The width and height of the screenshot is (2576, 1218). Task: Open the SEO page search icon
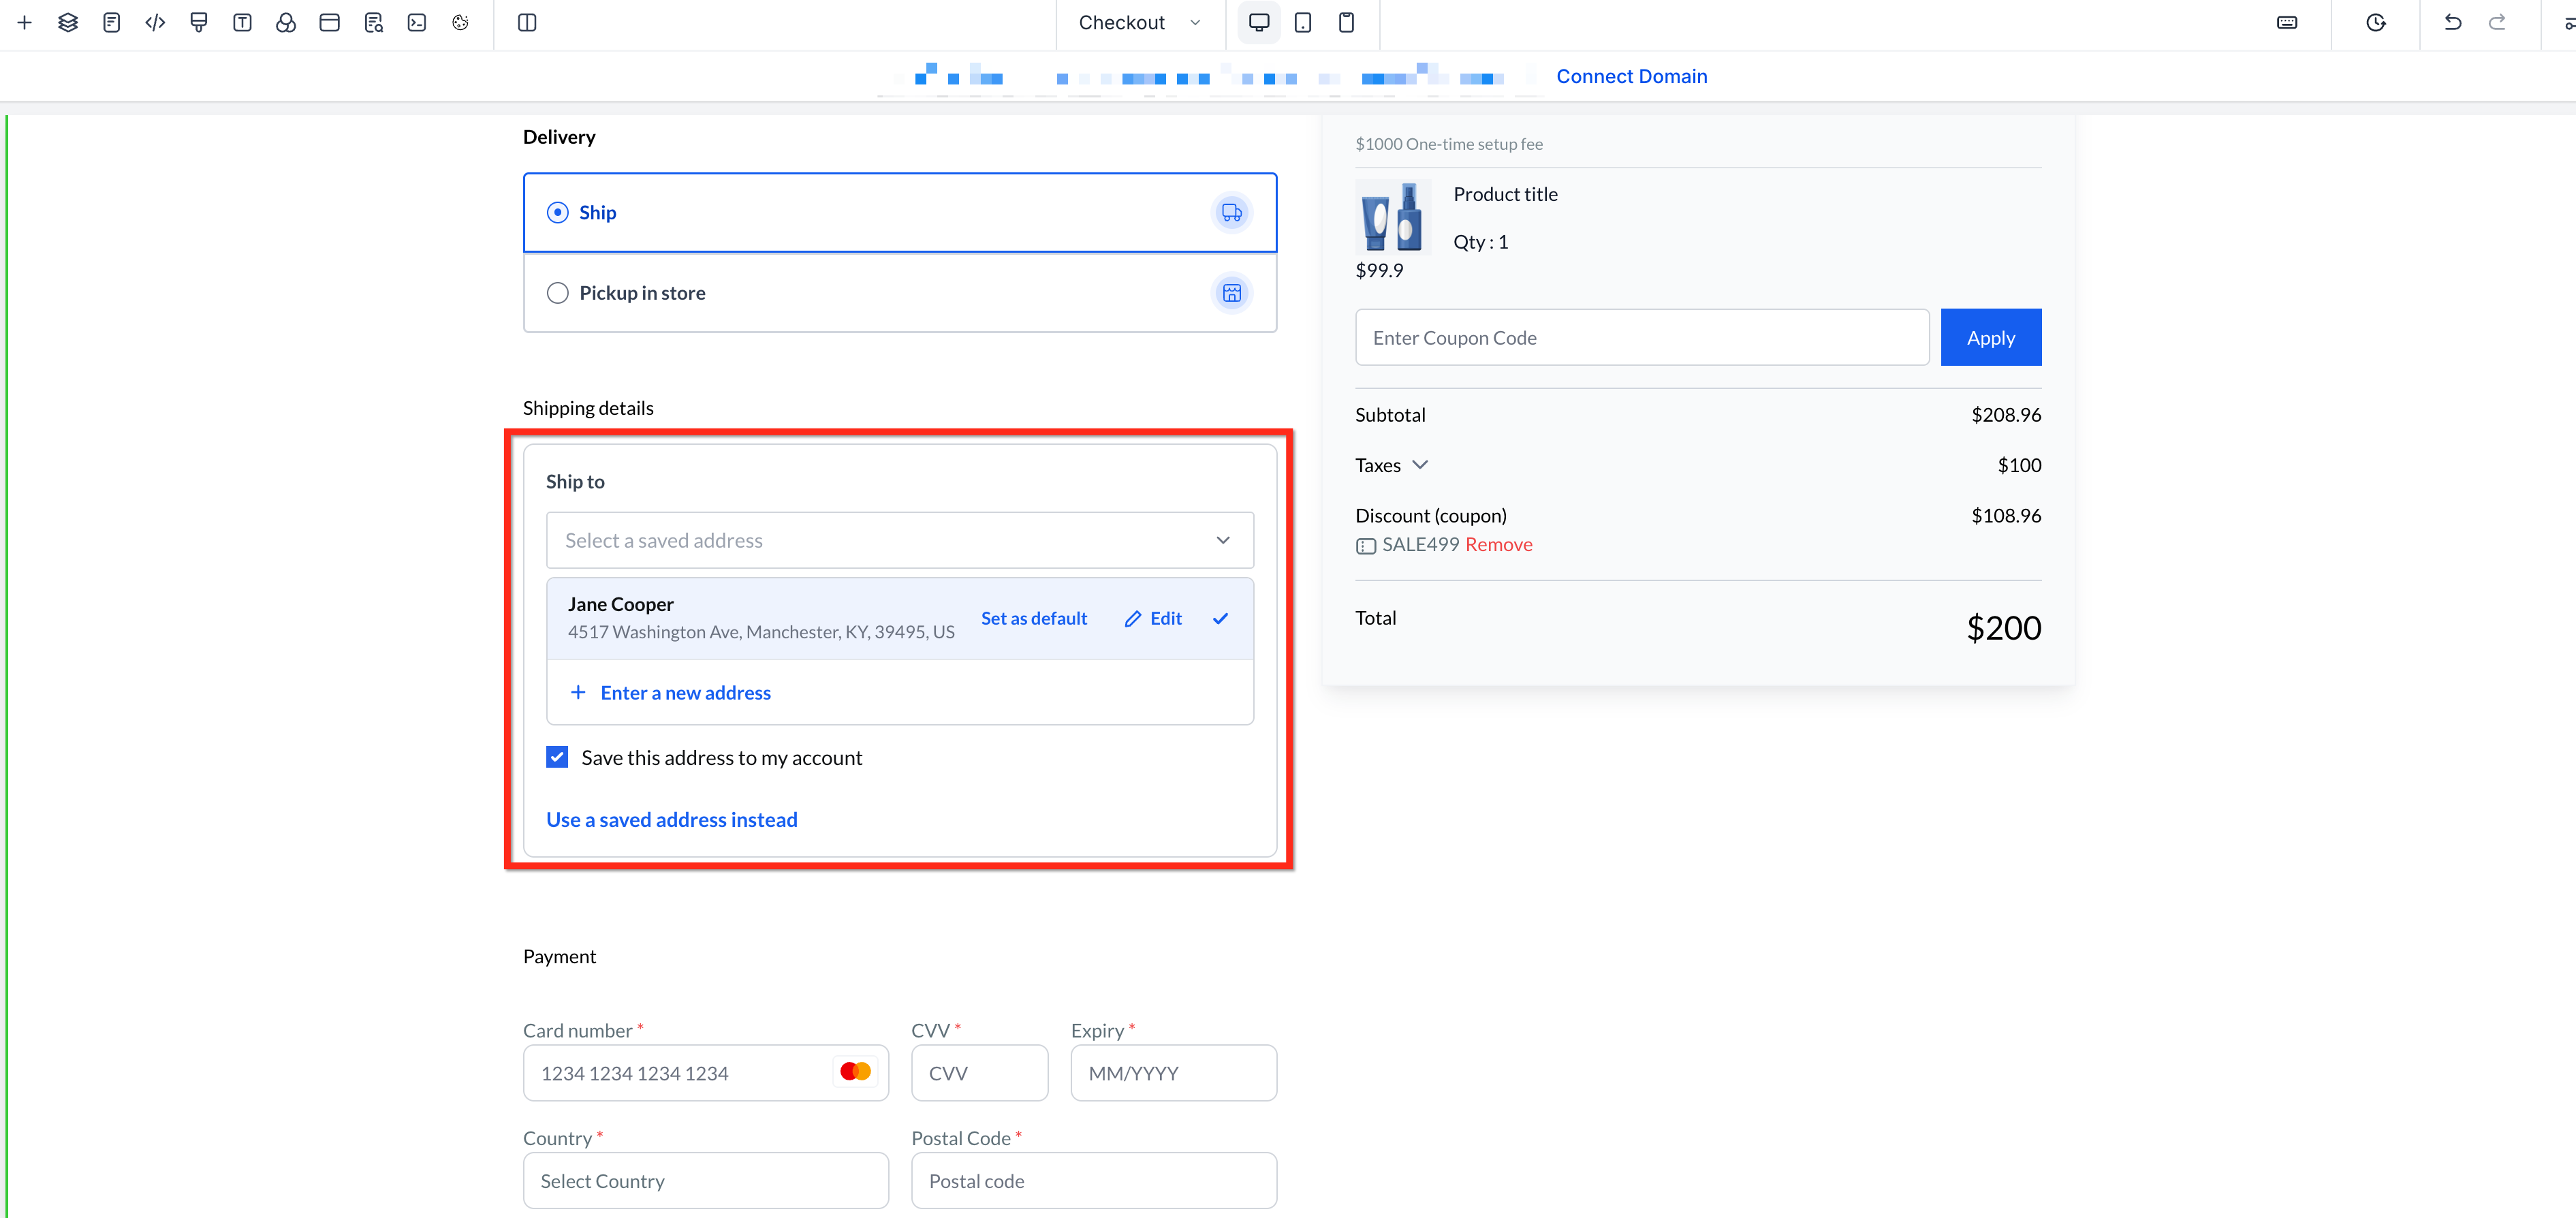click(x=374, y=22)
